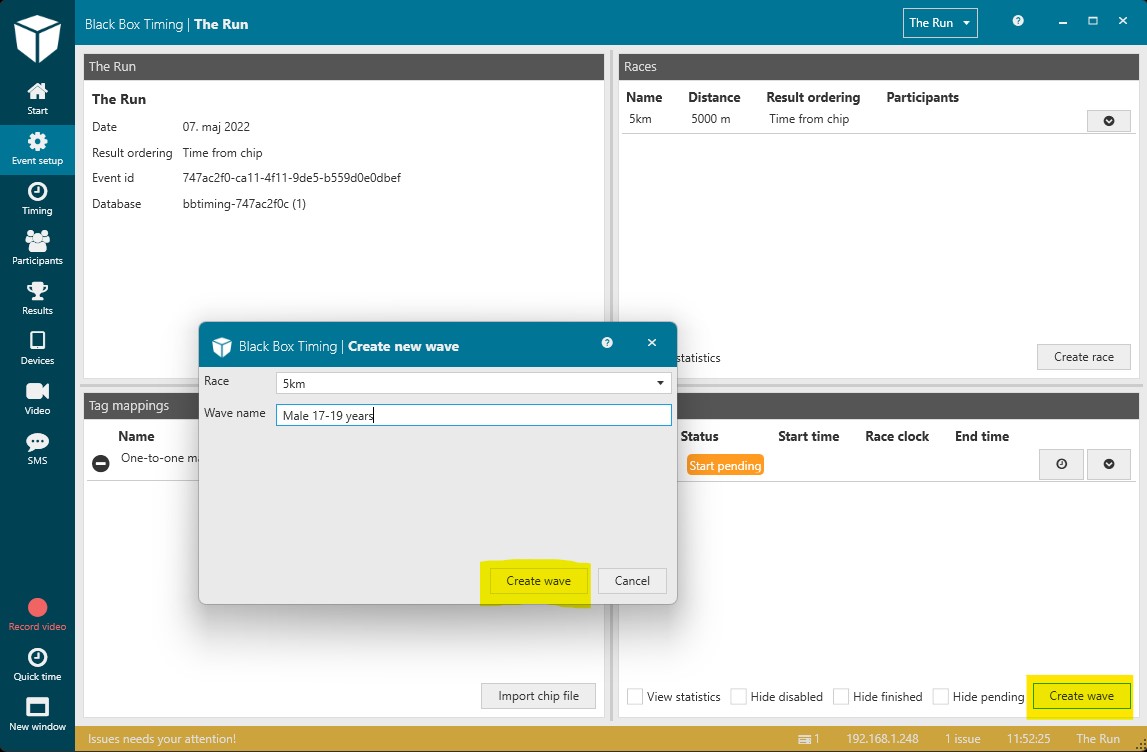This screenshot has width=1147, height=752.
Task: Click the 5000 m distance cell
Action: pos(710,119)
